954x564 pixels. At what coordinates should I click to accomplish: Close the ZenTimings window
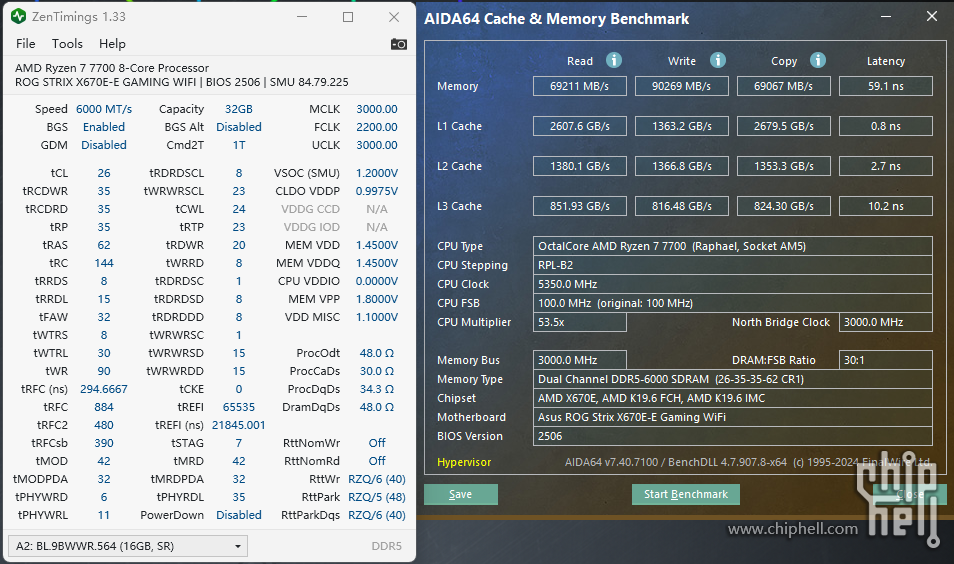point(394,16)
